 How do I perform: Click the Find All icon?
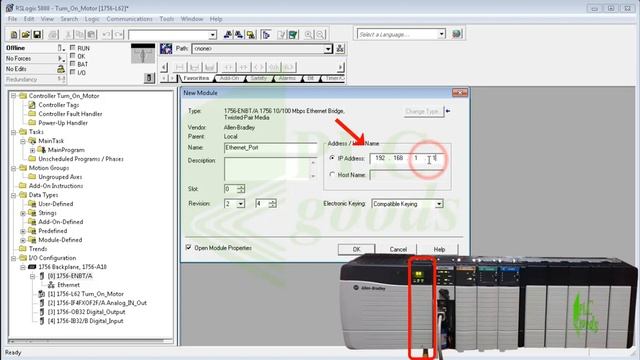click(x=251, y=35)
